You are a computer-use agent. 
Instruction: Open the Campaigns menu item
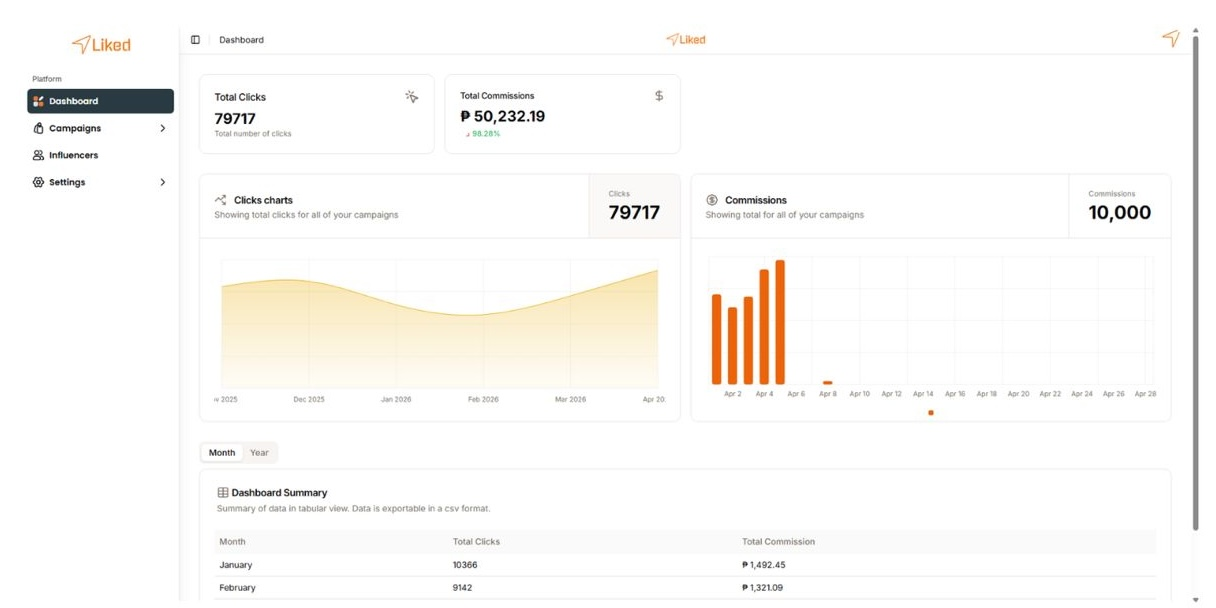(x=100, y=128)
